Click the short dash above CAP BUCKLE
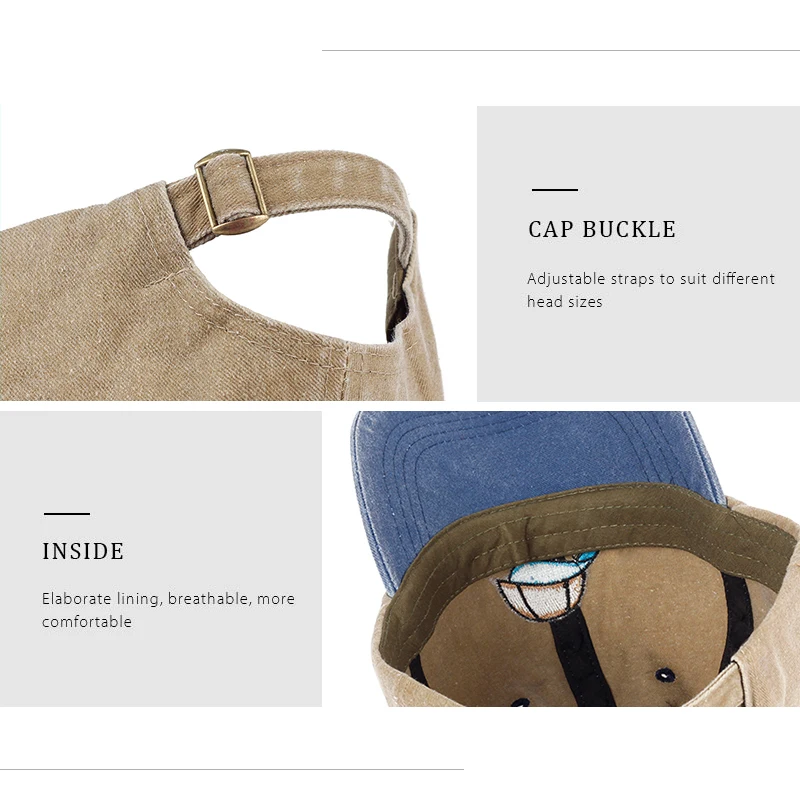Image resolution: width=800 pixels, height=800 pixels. click(555, 190)
